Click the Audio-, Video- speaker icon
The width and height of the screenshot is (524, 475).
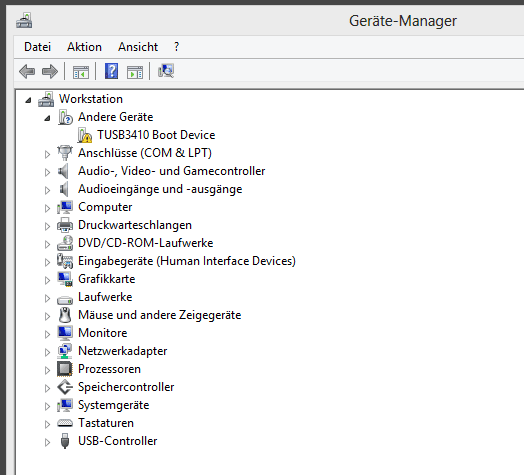[64, 171]
